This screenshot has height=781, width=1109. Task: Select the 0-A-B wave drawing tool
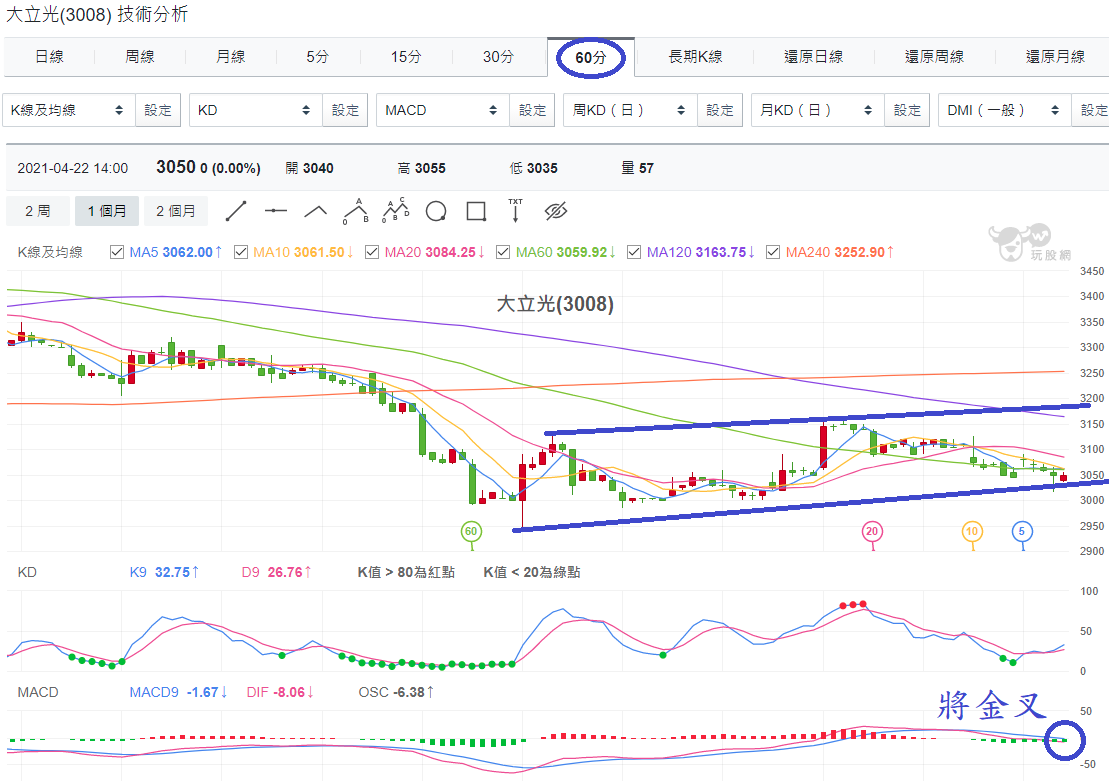coord(356,211)
